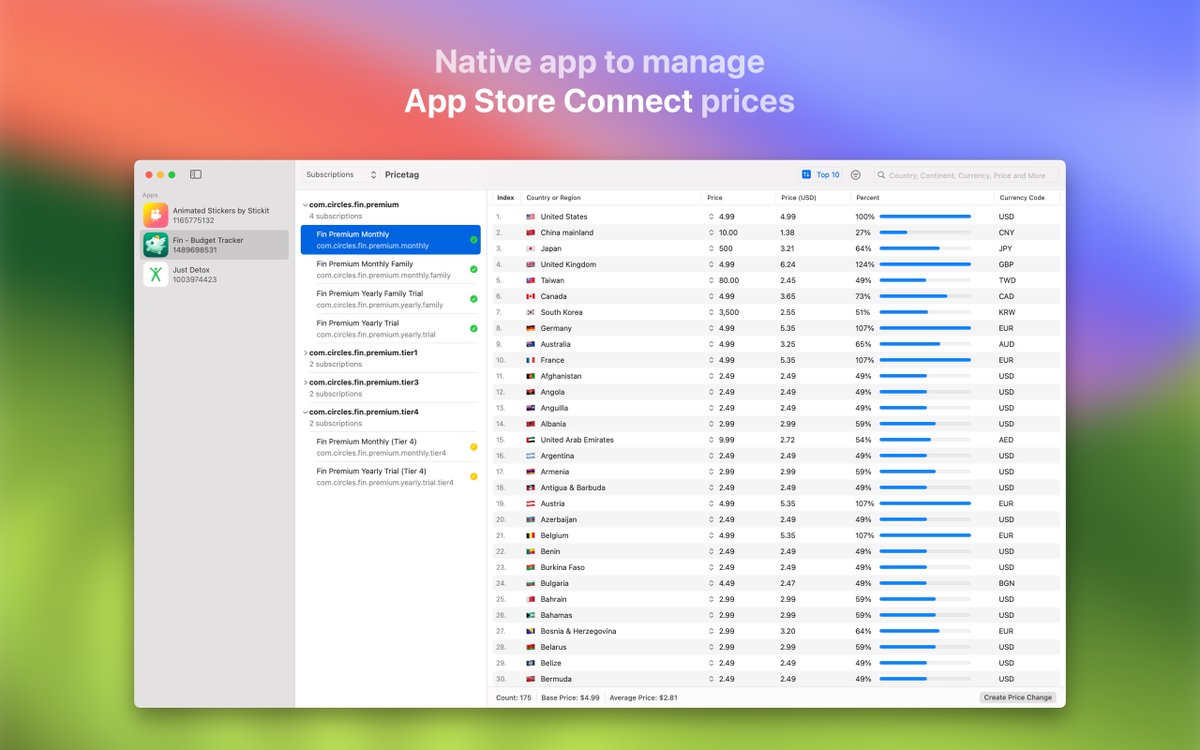Click the percent bar for China mainland
This screenshot has width=1200, height=750.
pos(925,233)
